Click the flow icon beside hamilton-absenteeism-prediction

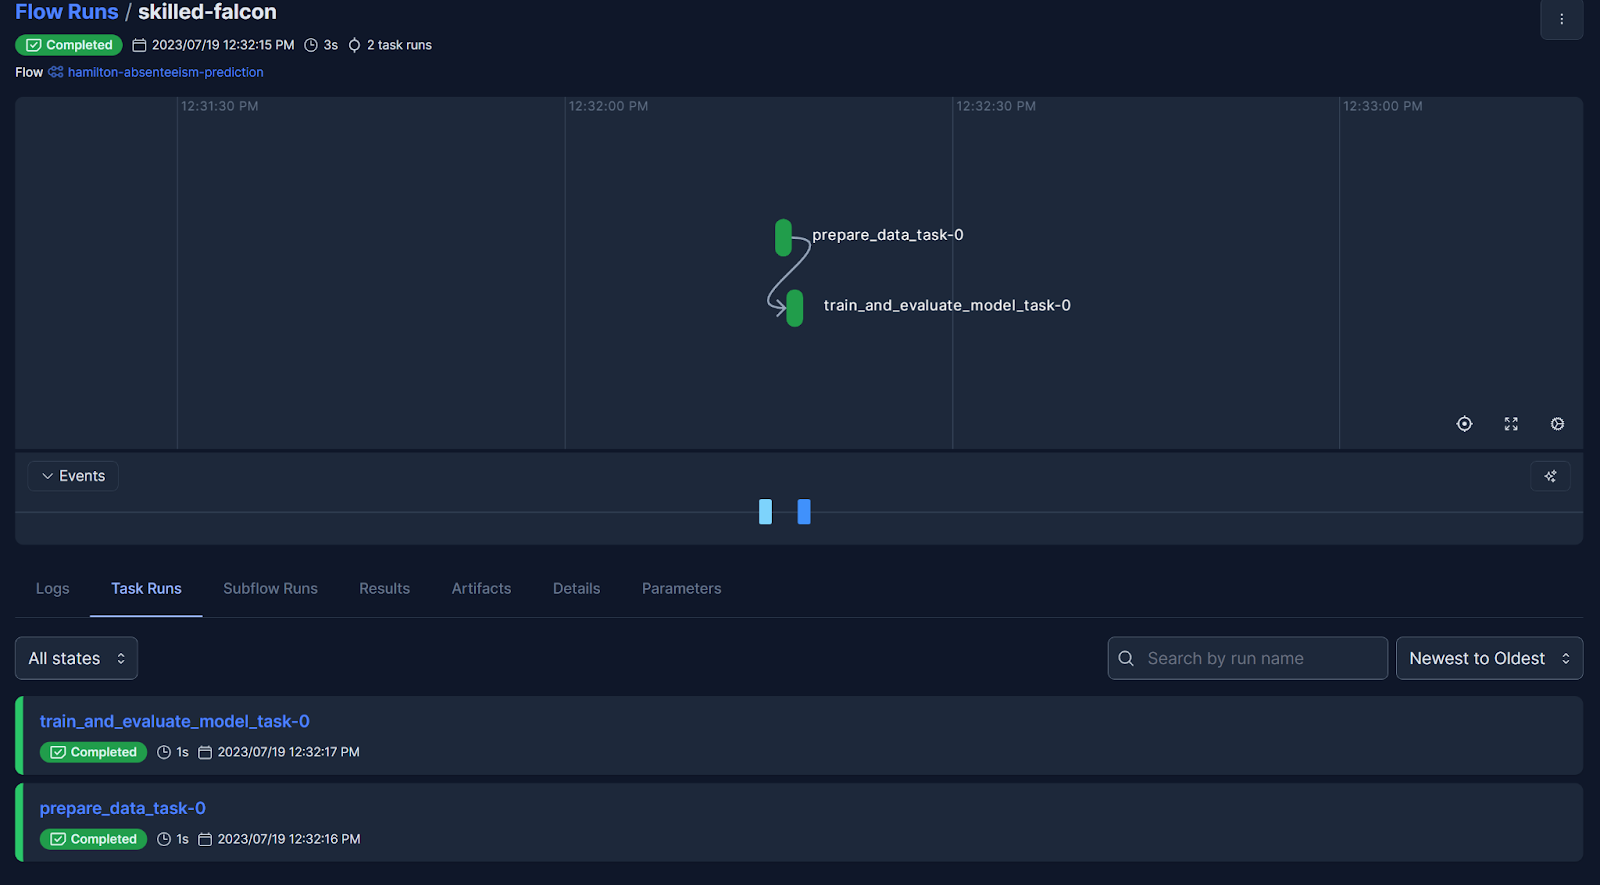pos(56,72)
